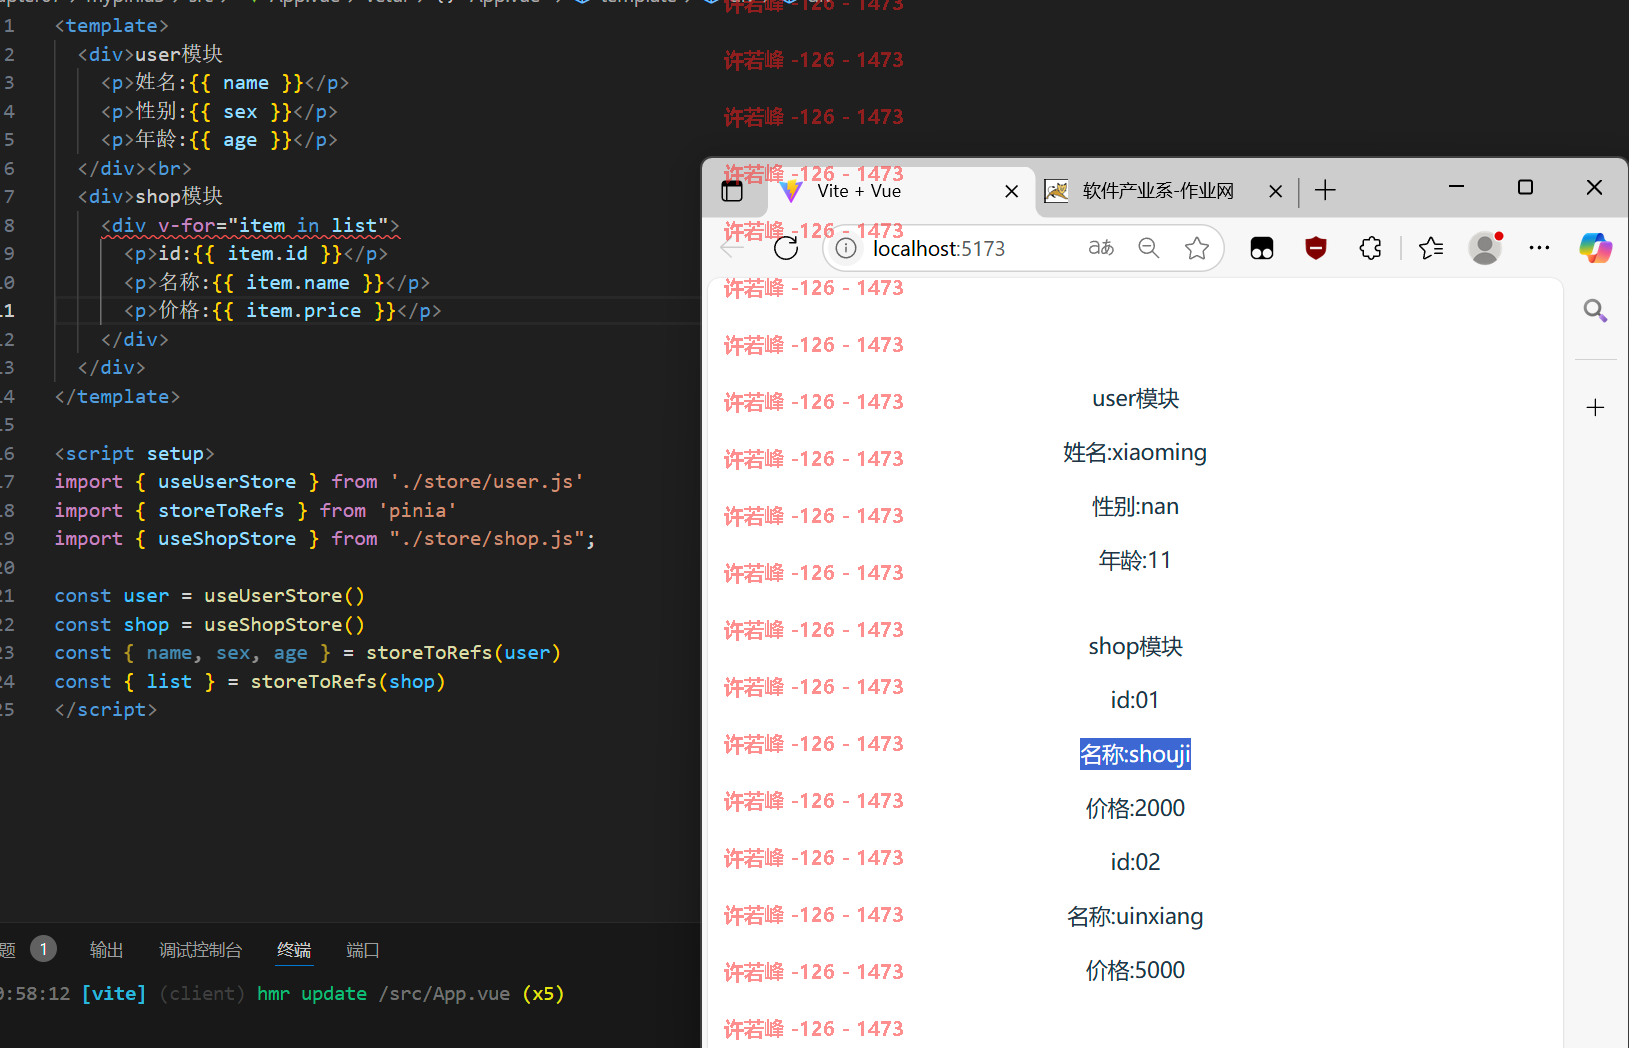Click the storeToRefs(shop) code line
This screenshot has width=1629, height=1048.
[x=250, y=682]
